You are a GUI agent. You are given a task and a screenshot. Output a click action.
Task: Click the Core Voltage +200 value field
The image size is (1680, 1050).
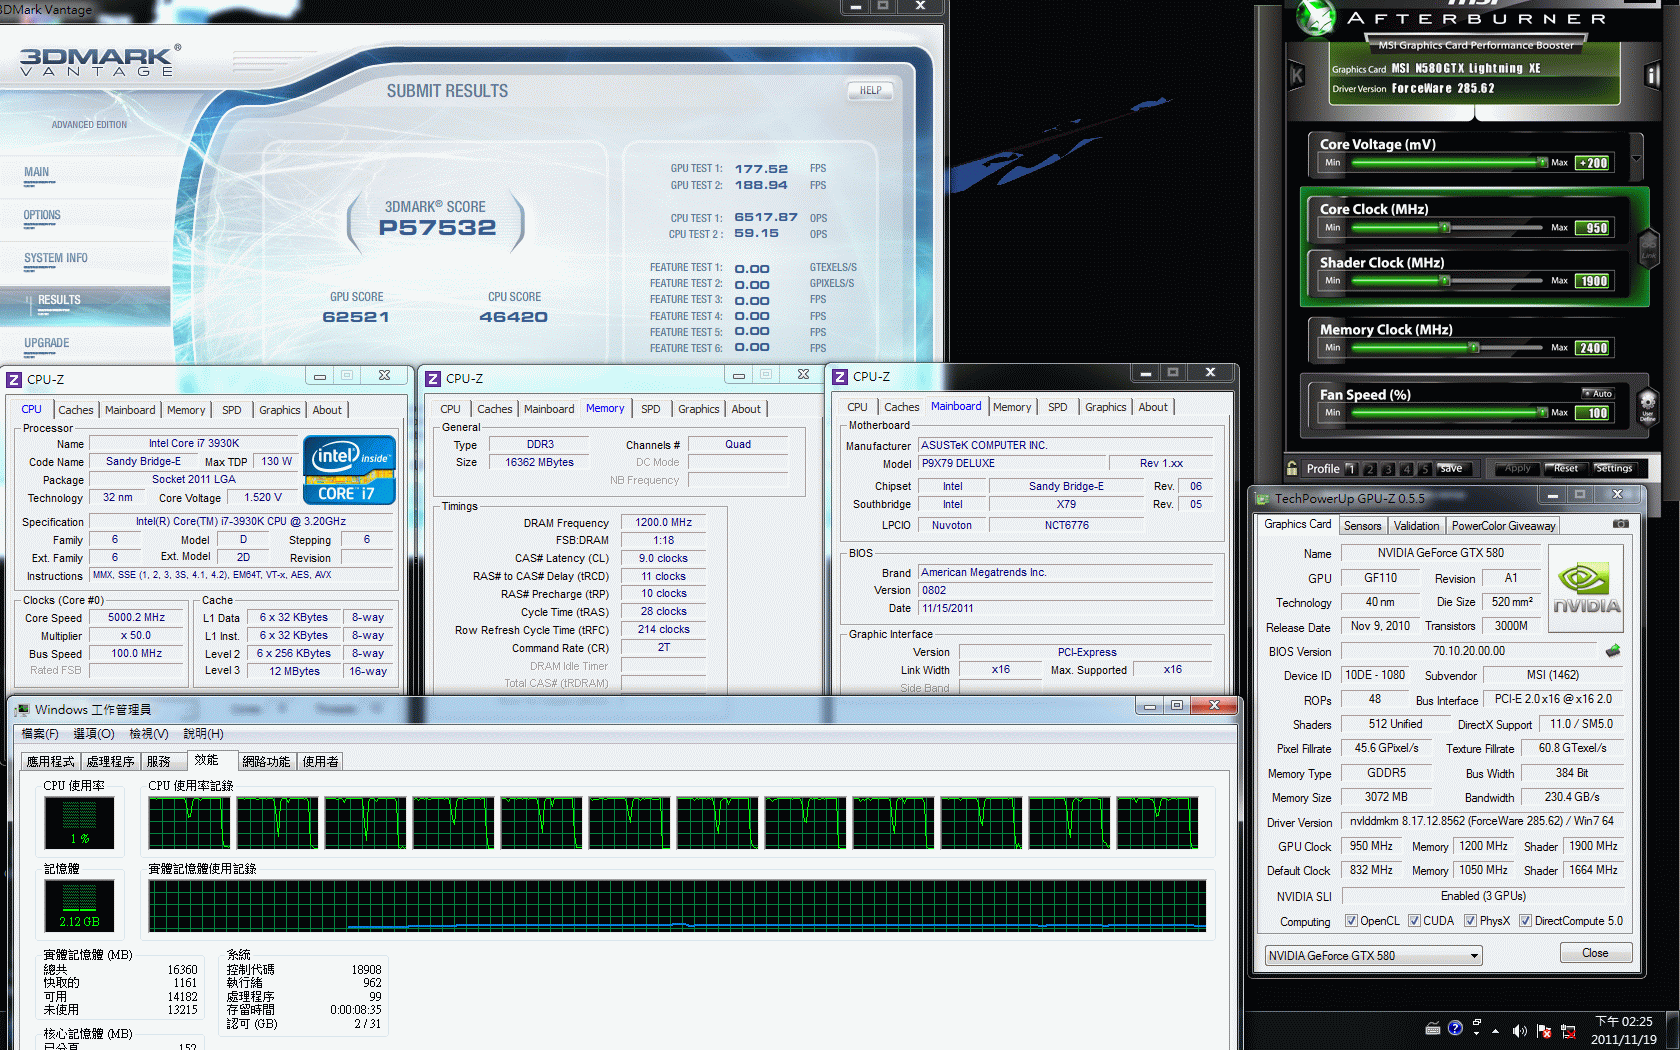click(1593, 163)
